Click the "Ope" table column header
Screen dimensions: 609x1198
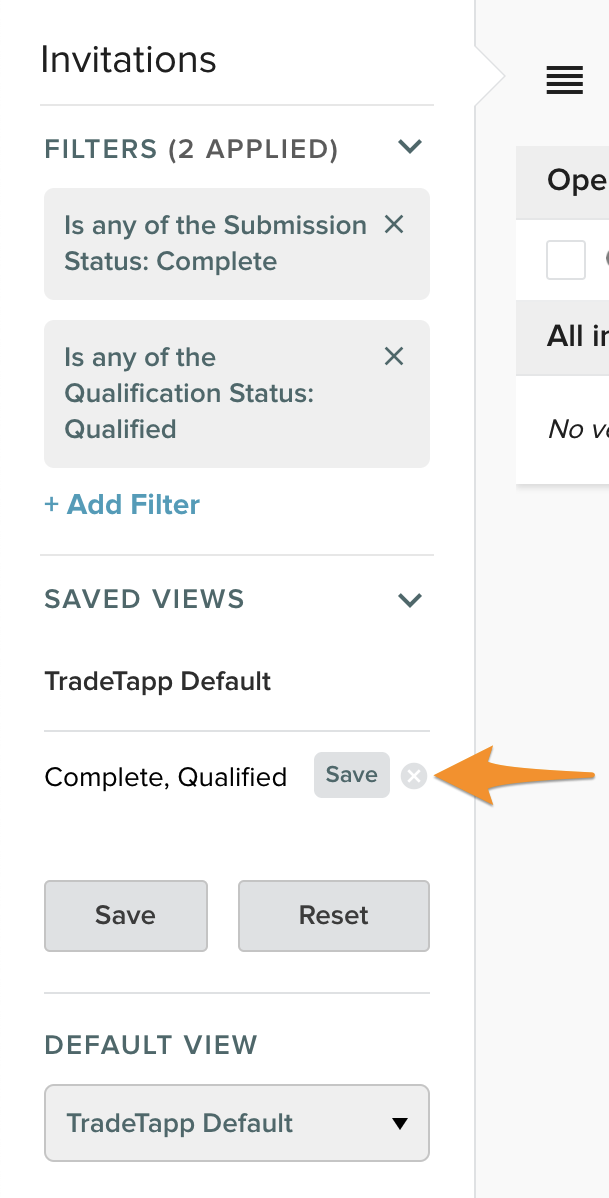click(576, 180)
